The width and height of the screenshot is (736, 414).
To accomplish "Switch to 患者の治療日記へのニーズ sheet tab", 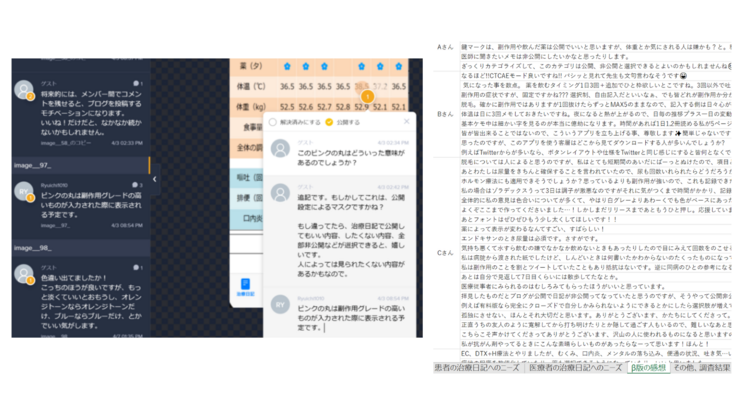I will point(476,368).
